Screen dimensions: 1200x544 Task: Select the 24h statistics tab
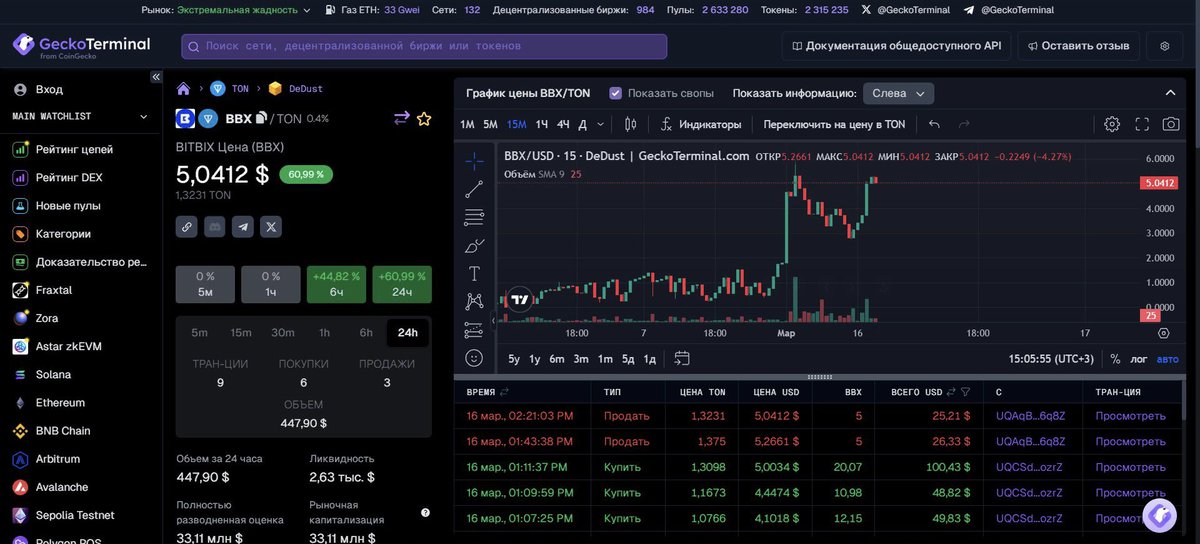407,333
